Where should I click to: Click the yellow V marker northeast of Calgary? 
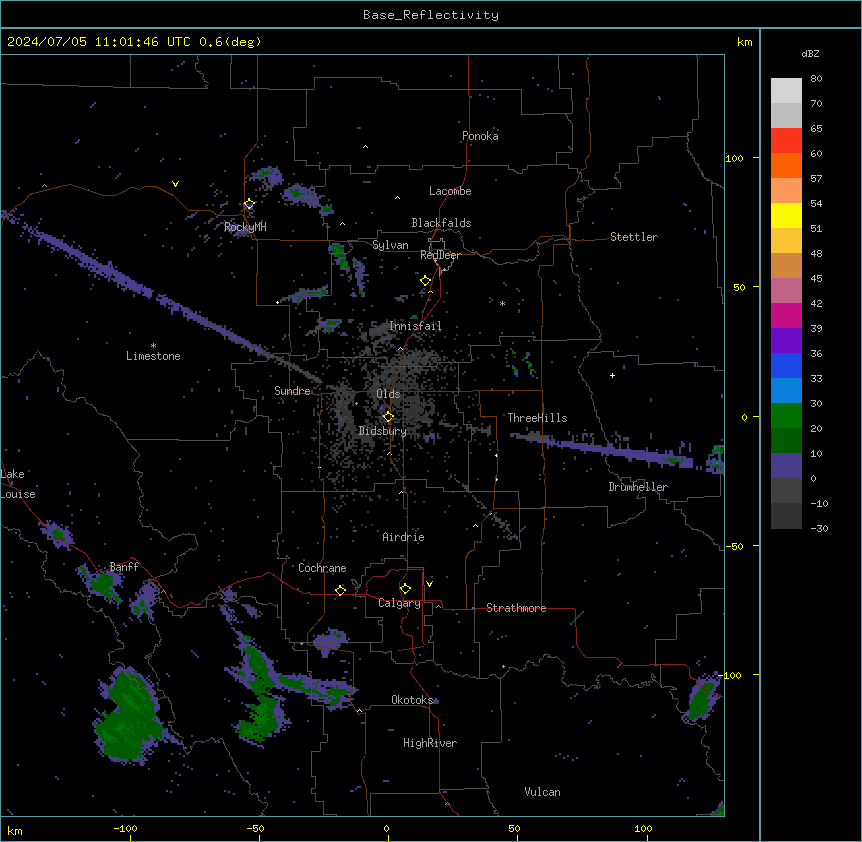point(429,584)
